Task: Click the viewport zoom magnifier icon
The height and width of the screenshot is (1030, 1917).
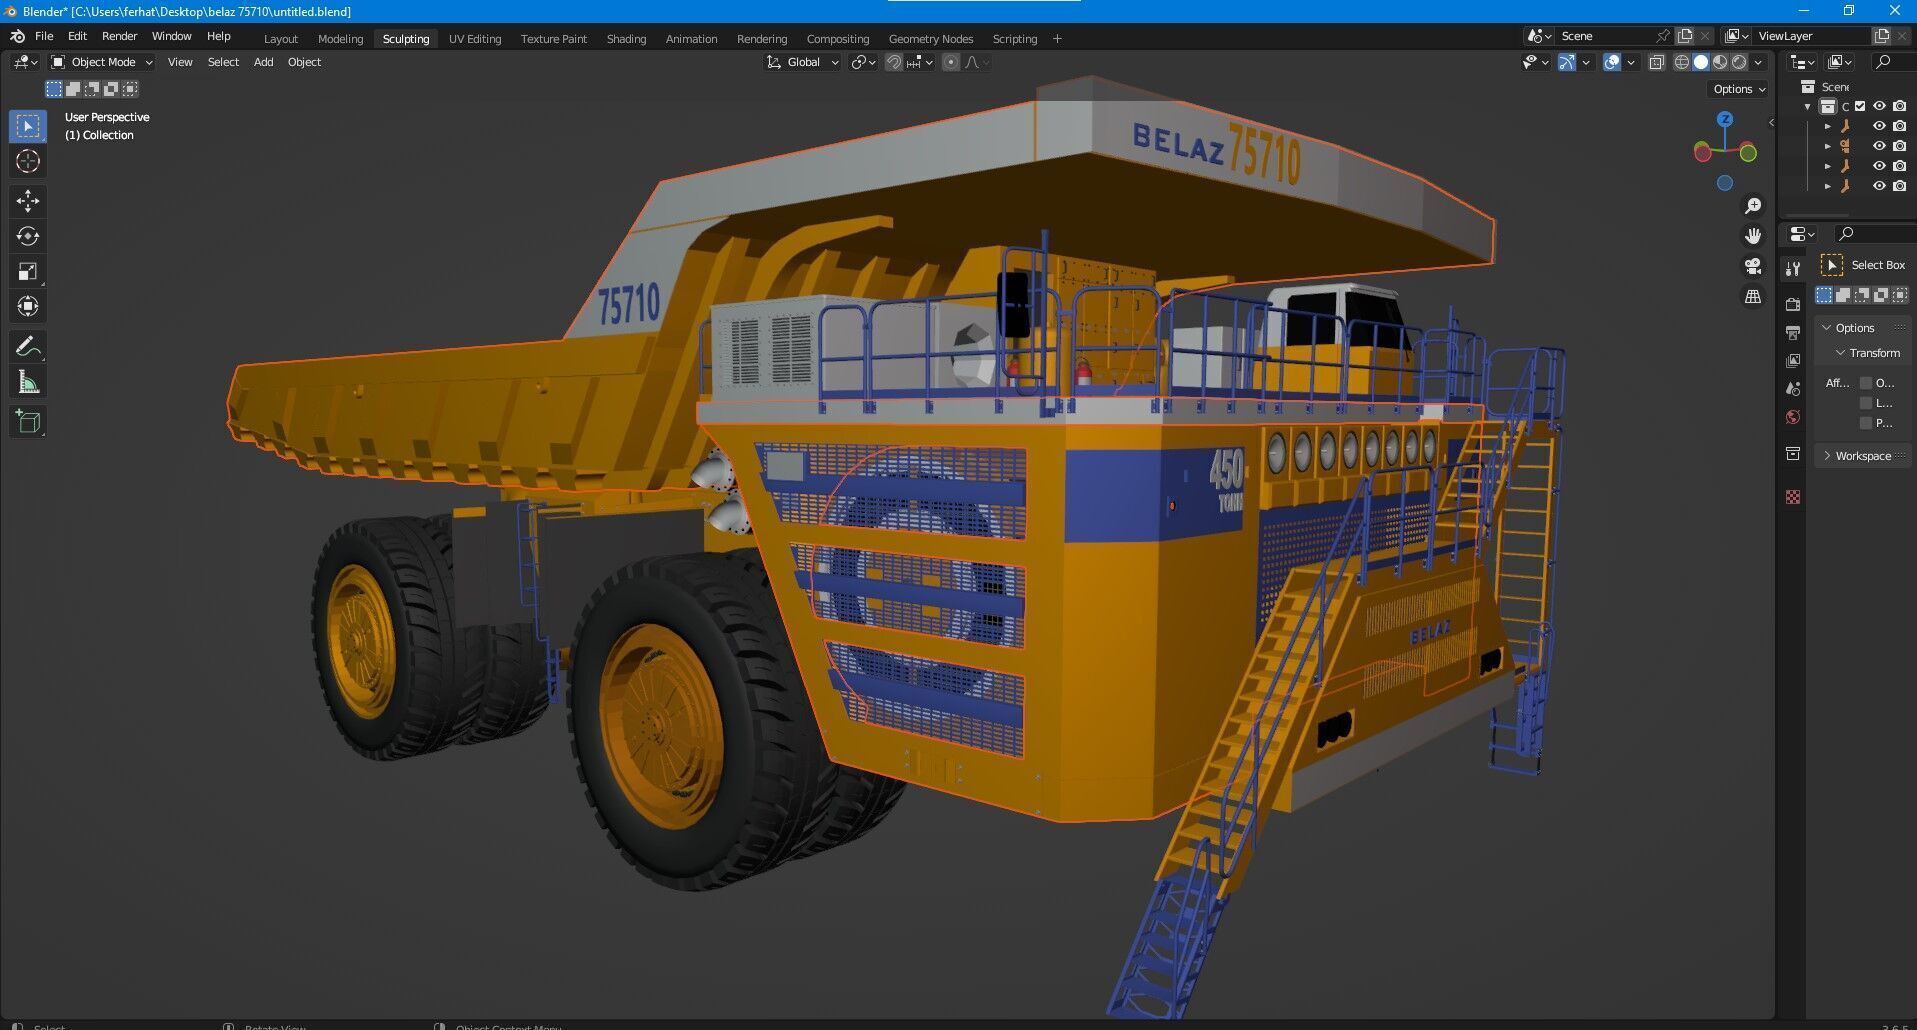Action: pyautogui.click(x=1752, y=206)
